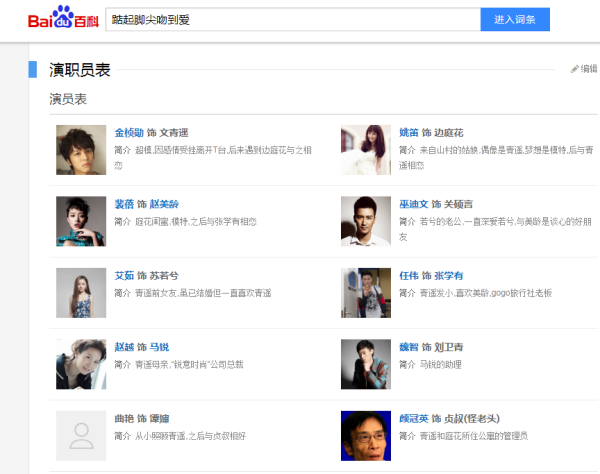Open 姚笛's actor photo

point(366,150)
